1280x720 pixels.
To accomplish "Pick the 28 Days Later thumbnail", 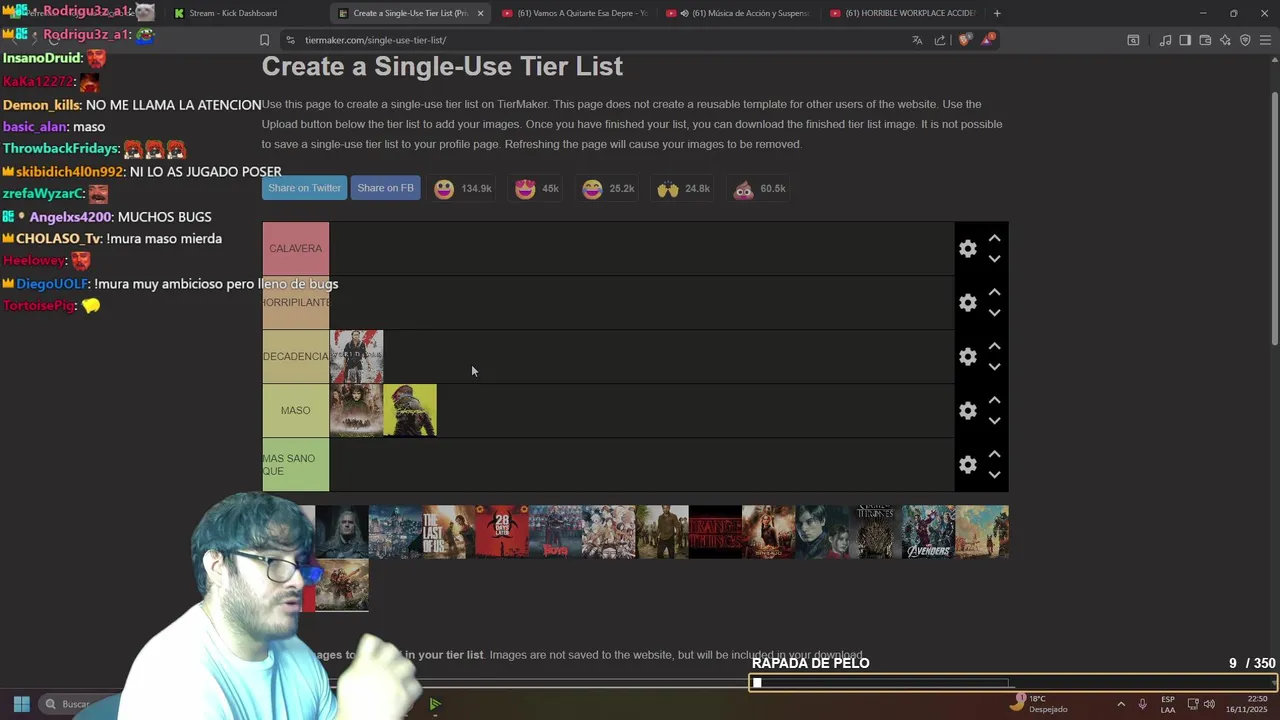I will click(502, 532).
